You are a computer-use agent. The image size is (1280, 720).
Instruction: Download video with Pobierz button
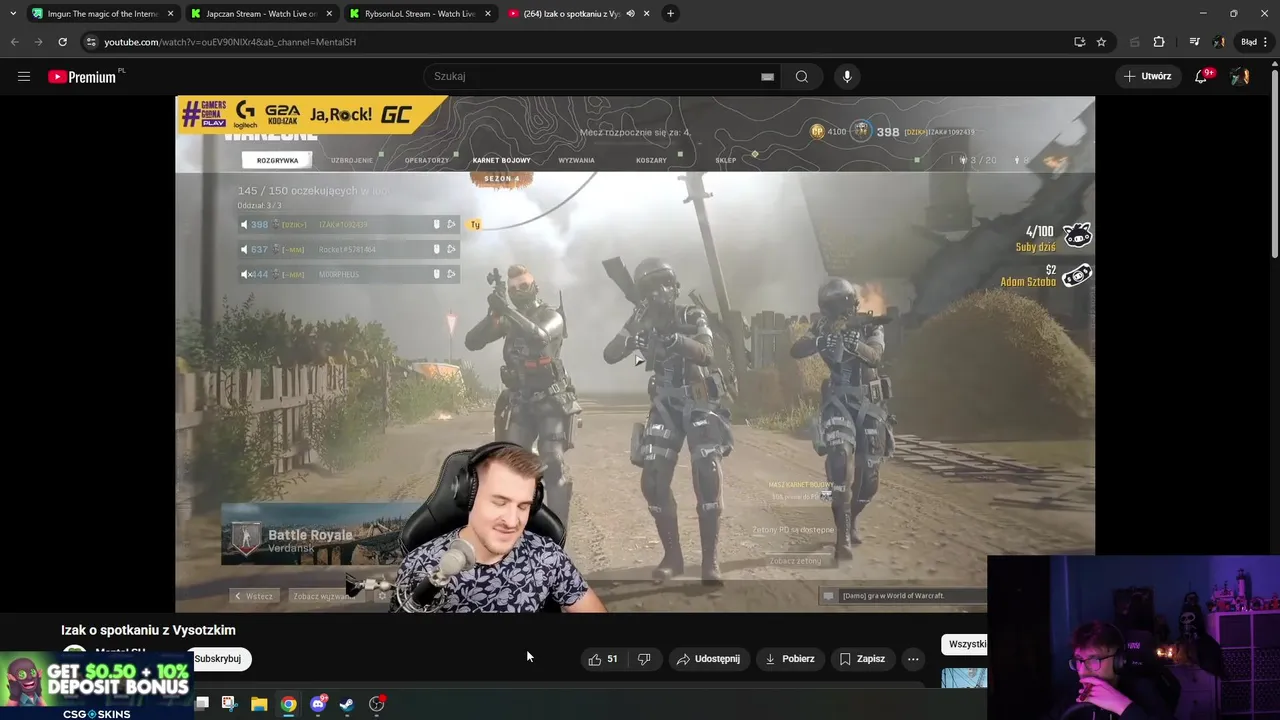[789, 659]
